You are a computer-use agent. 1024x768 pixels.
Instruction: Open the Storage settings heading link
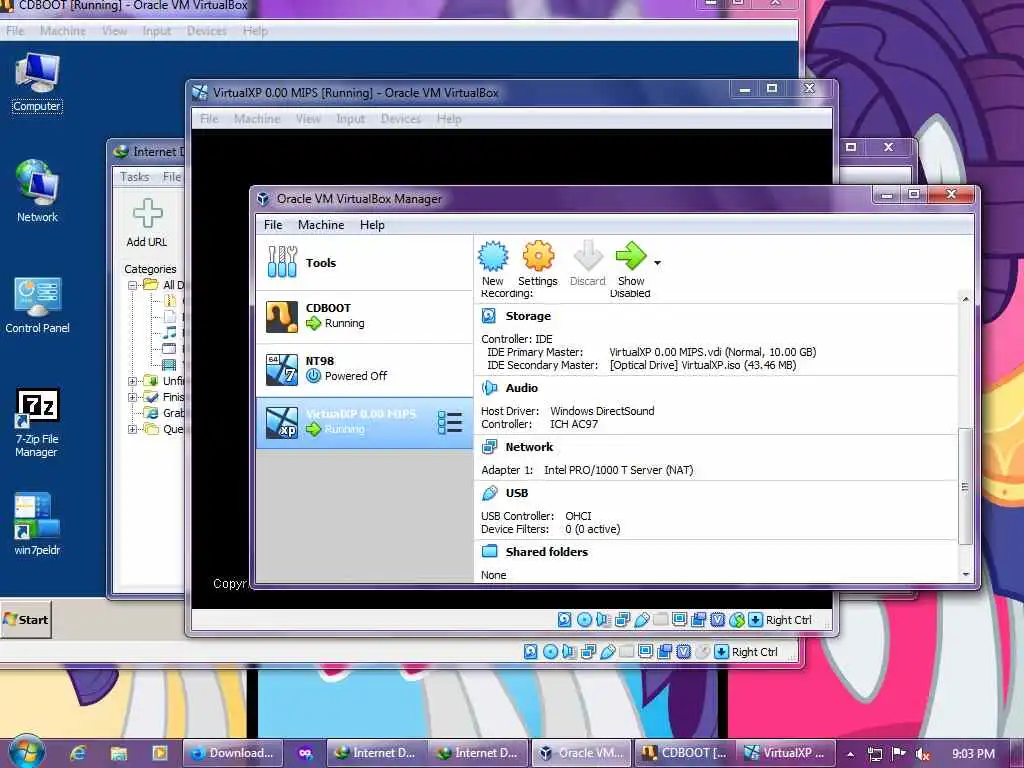click(528, 316)
